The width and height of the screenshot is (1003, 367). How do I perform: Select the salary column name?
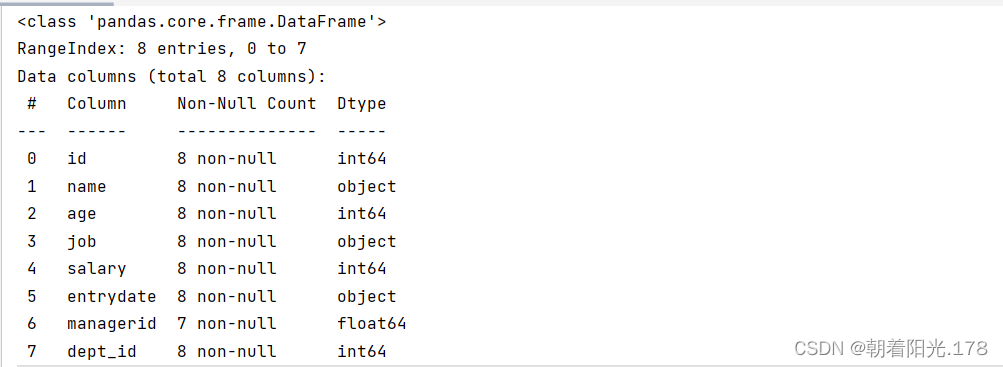click(97, 269)
